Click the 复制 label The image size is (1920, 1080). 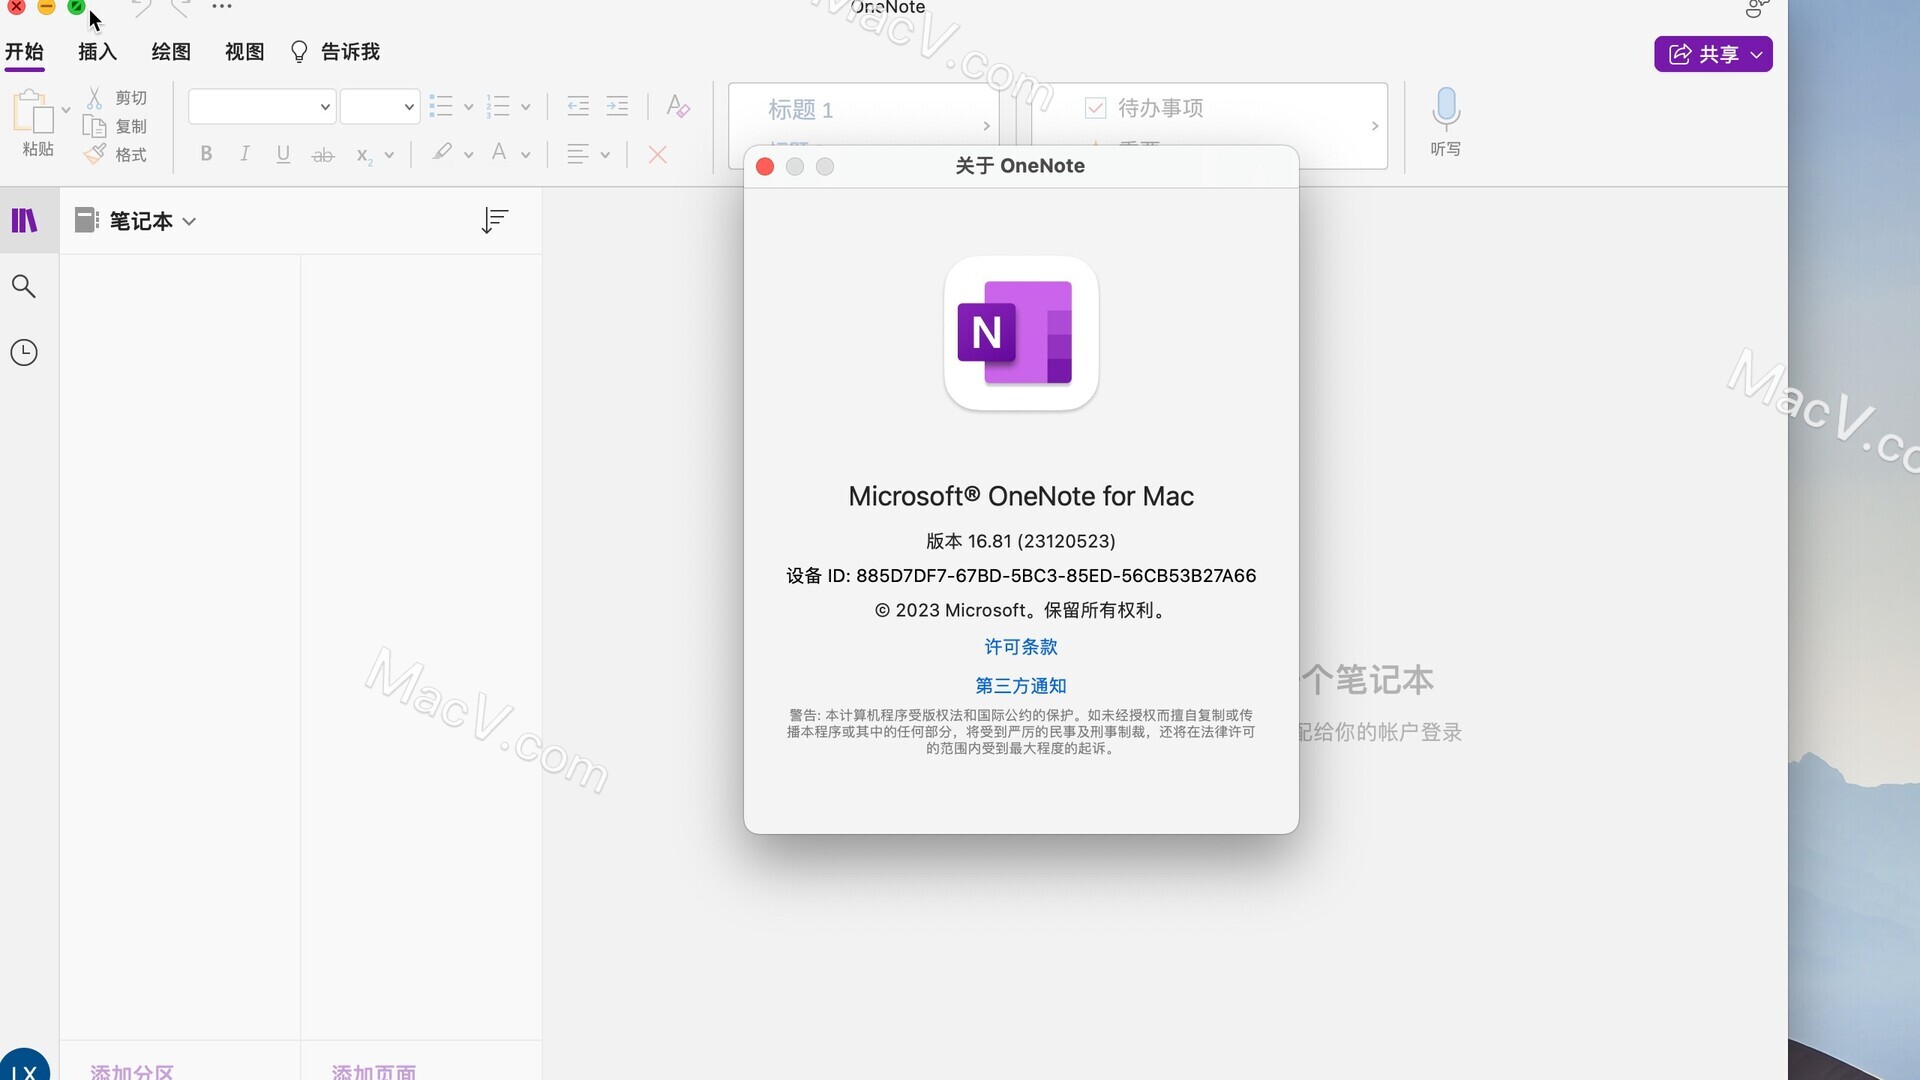click(131, 126)
